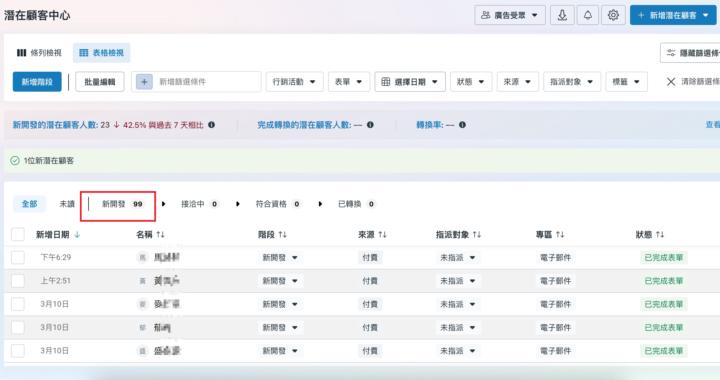The height and width of the screenshot is (380, 720).
Task: Click 清除篩選條件 link
Action: coord(700,82)
